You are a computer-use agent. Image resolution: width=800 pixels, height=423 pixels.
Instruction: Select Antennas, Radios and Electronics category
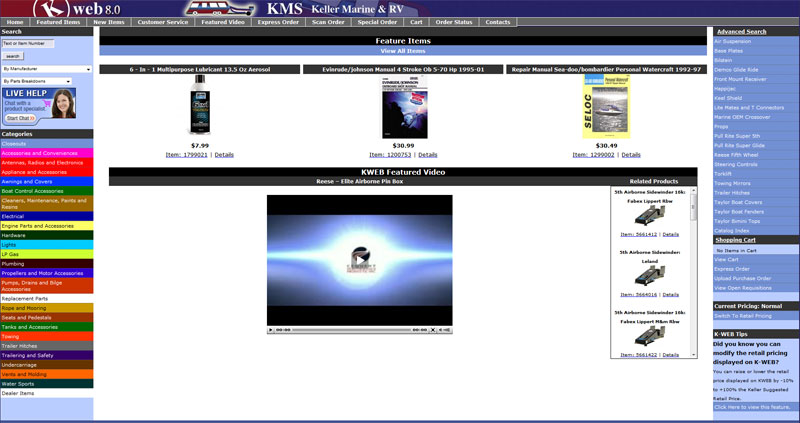(46, 163)
